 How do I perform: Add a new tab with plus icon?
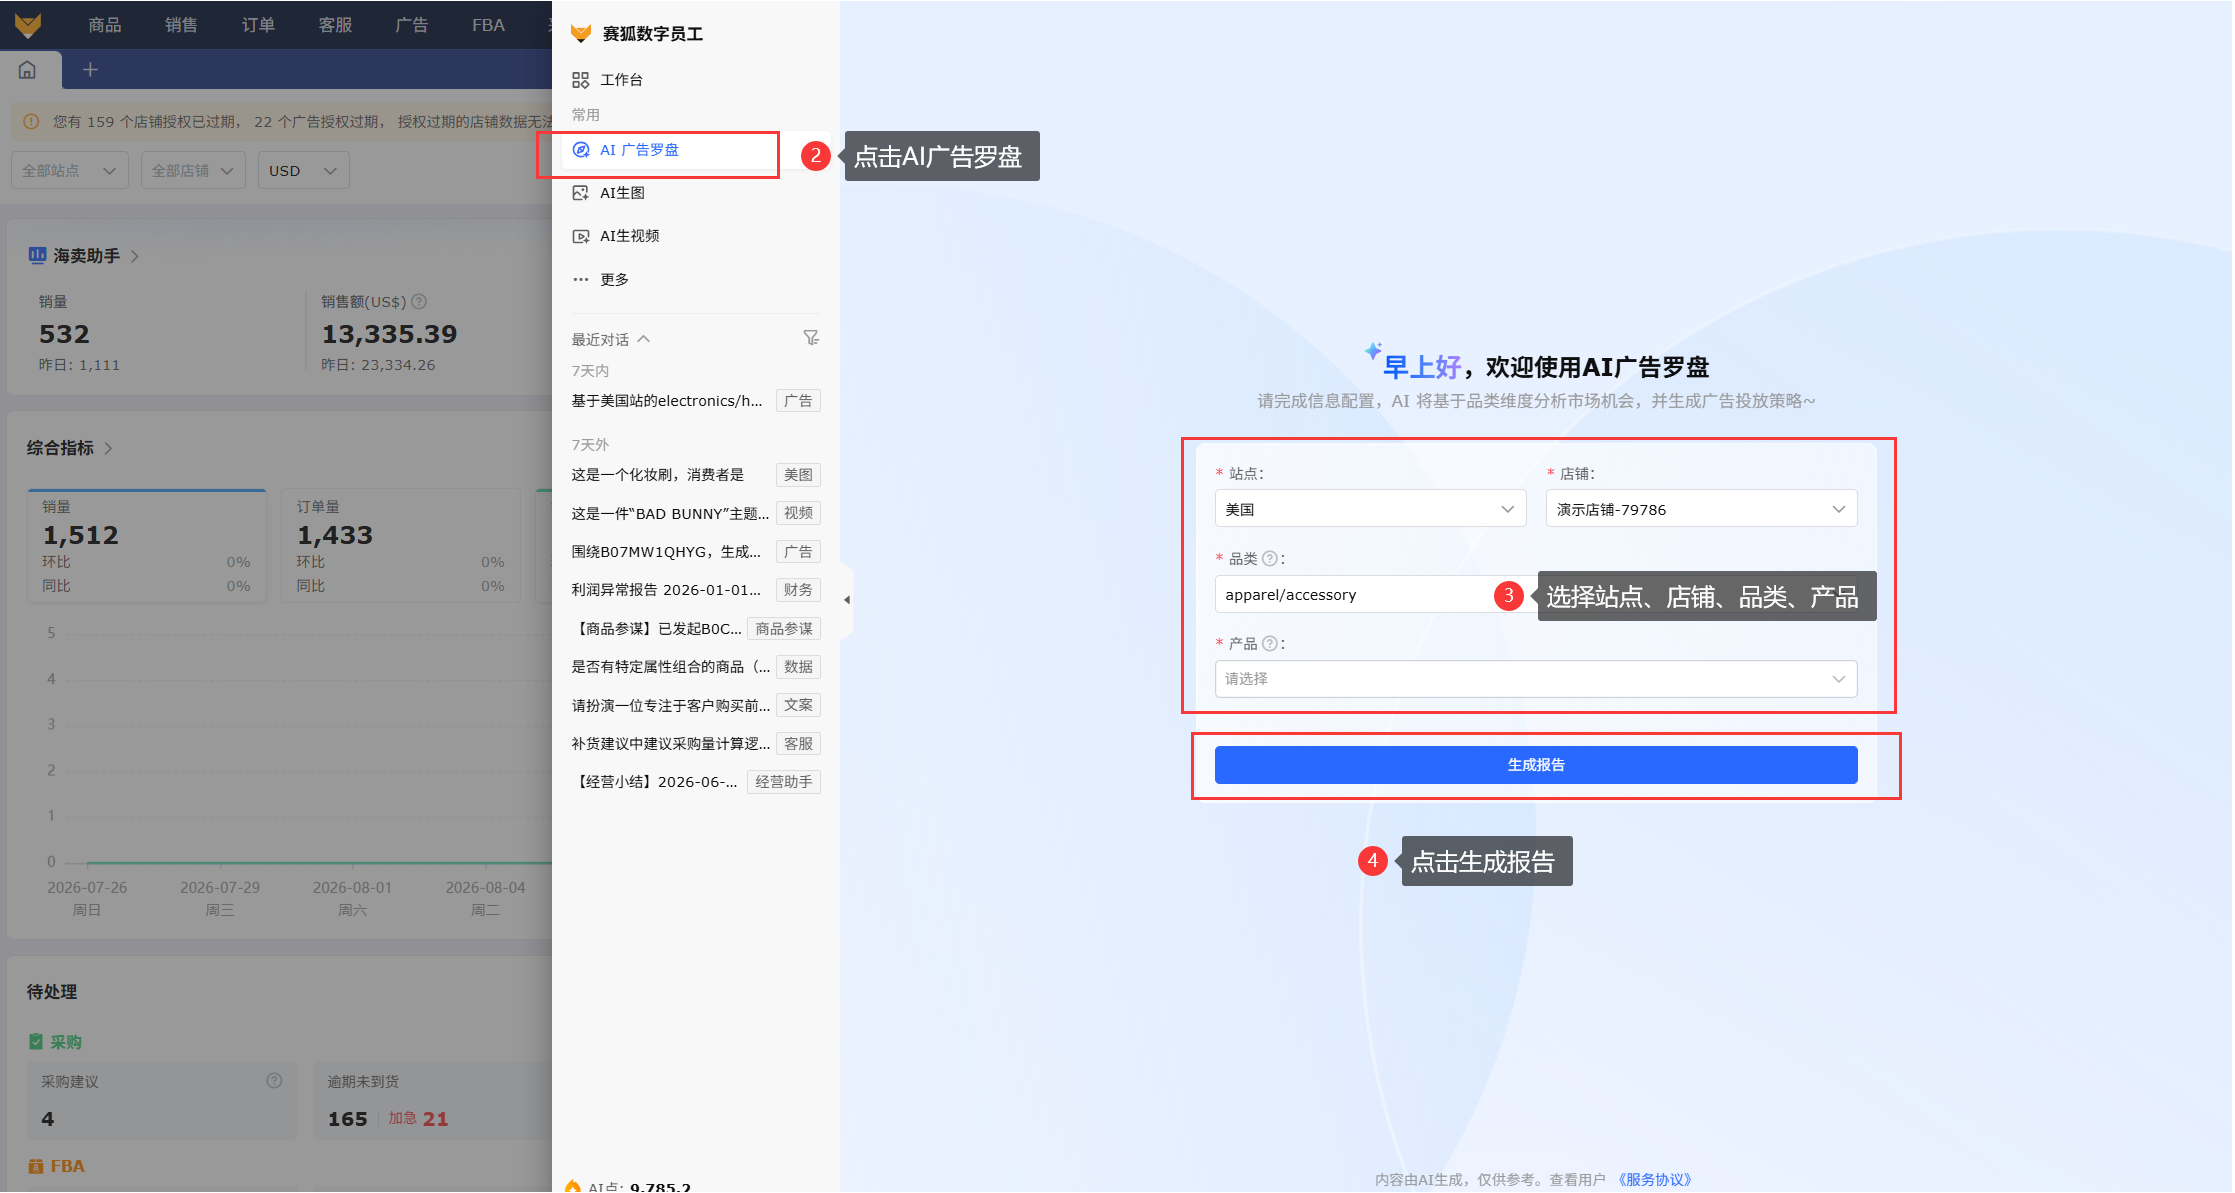(90, 70)
